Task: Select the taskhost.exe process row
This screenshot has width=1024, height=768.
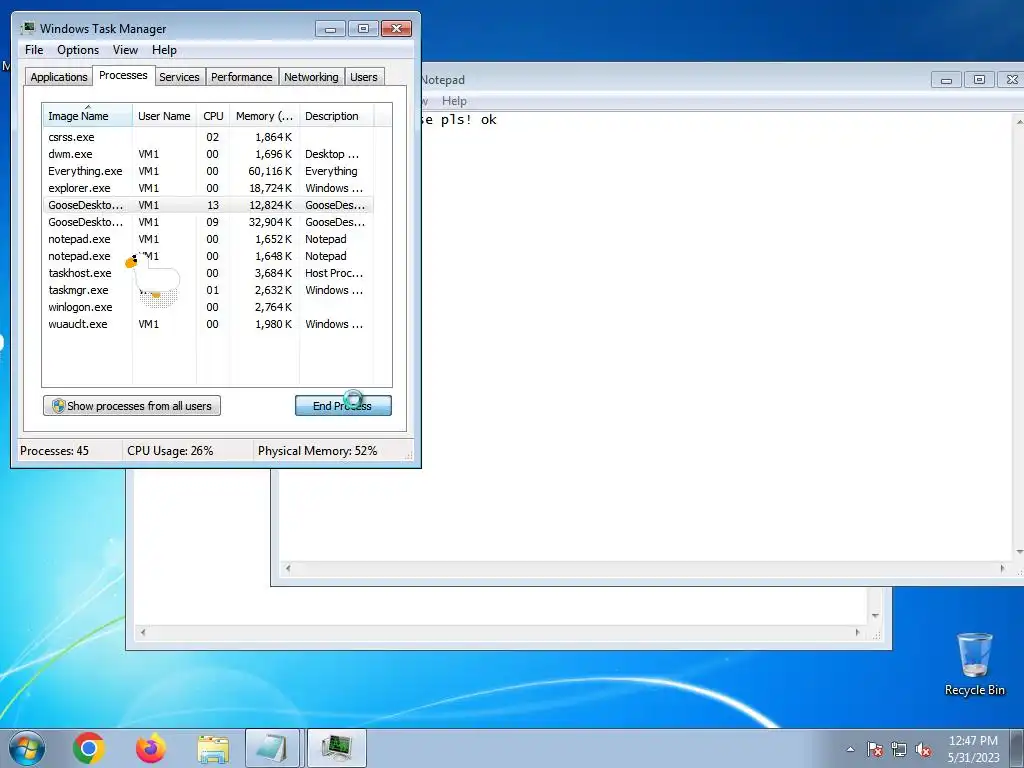Action: point(208,273)
